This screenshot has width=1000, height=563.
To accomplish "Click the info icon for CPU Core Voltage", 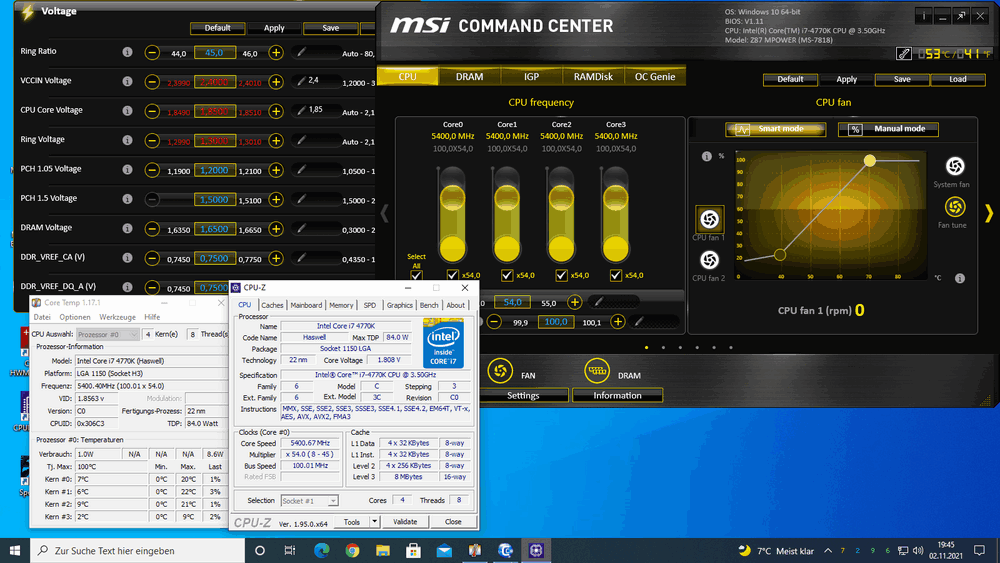I will (x=128, y=111).
